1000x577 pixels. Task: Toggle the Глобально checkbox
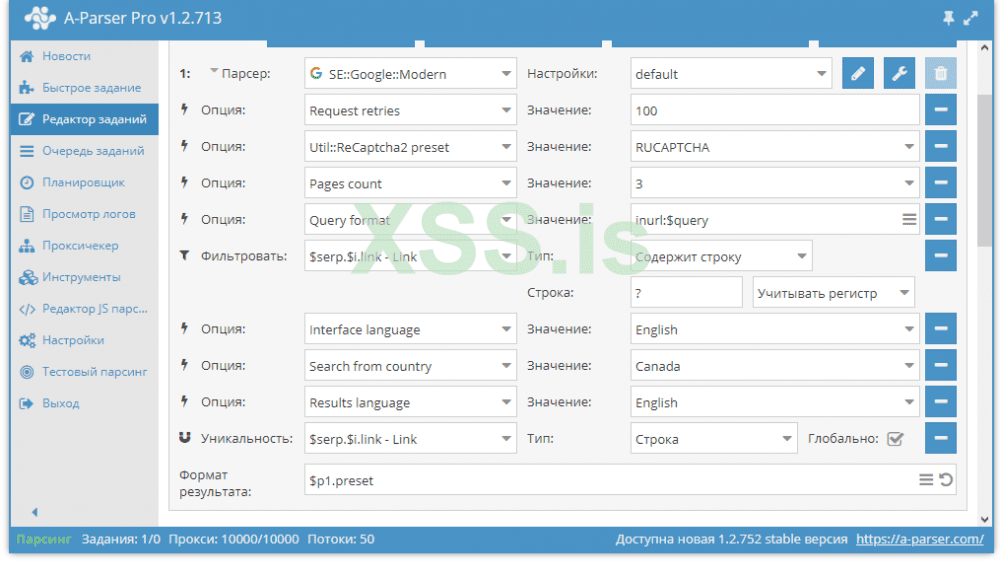[895, 439]
